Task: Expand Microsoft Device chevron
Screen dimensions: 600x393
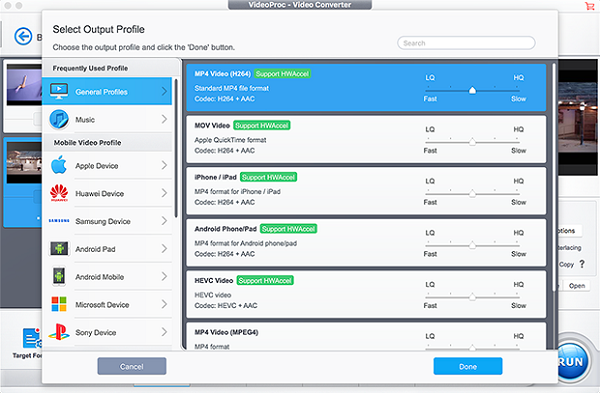Action: tap(164, 304)
